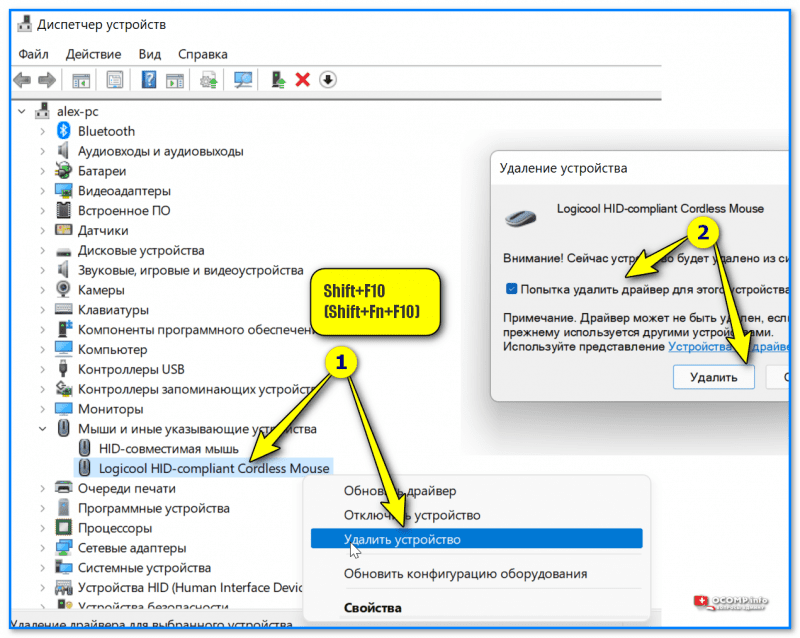The height and width of the screenshot is (638, 800).
Task: Select HID-совместимая мышь device
Action: click(x=168, y=449)
